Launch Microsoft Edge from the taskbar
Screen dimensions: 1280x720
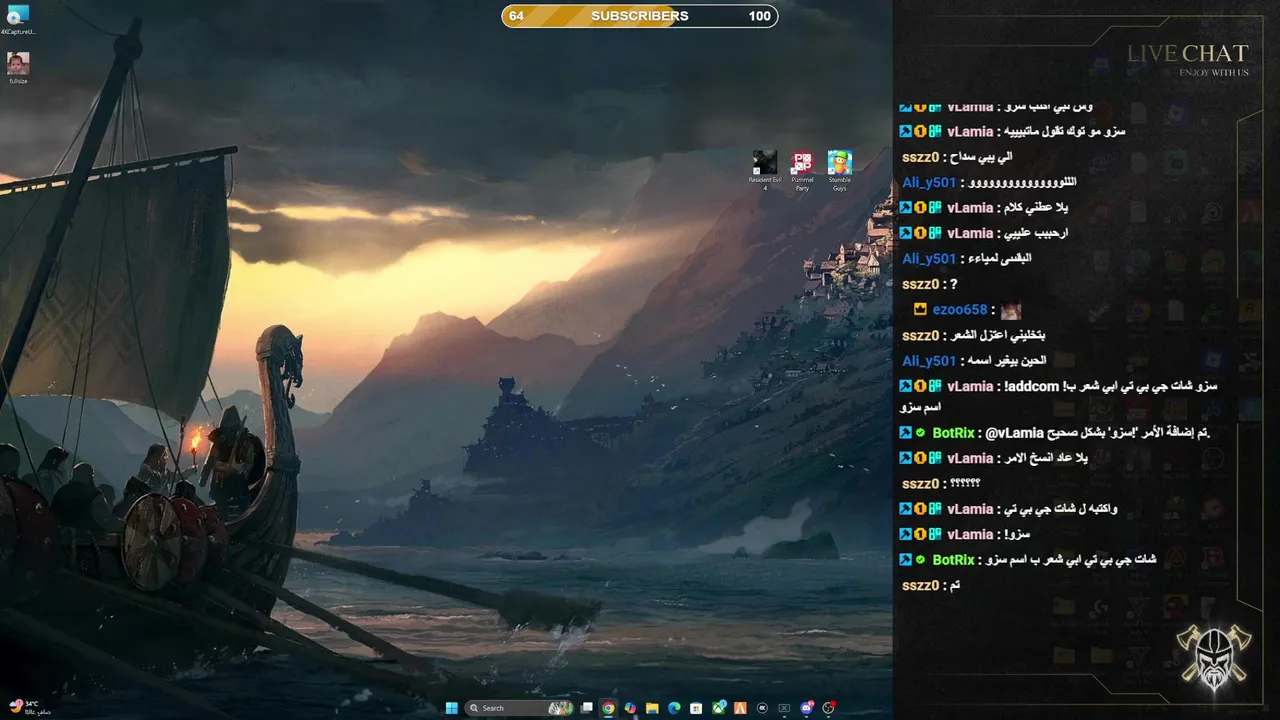pos(674,708)
